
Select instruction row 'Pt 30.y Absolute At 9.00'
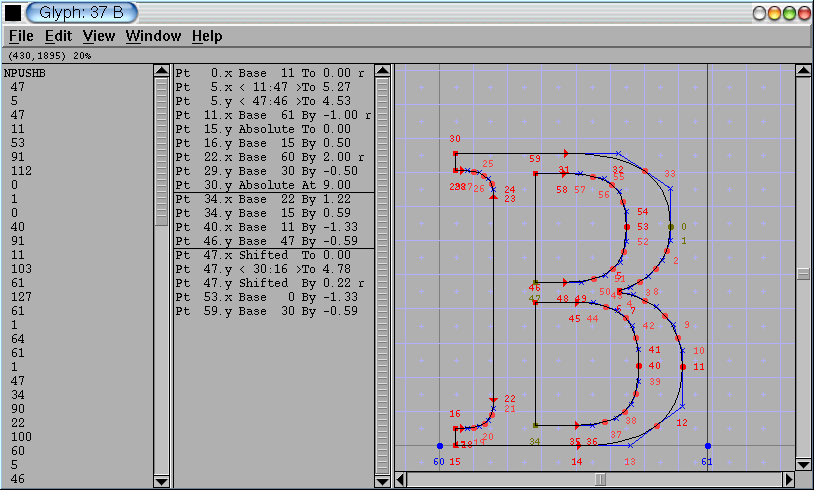click(x=270, y=185)
